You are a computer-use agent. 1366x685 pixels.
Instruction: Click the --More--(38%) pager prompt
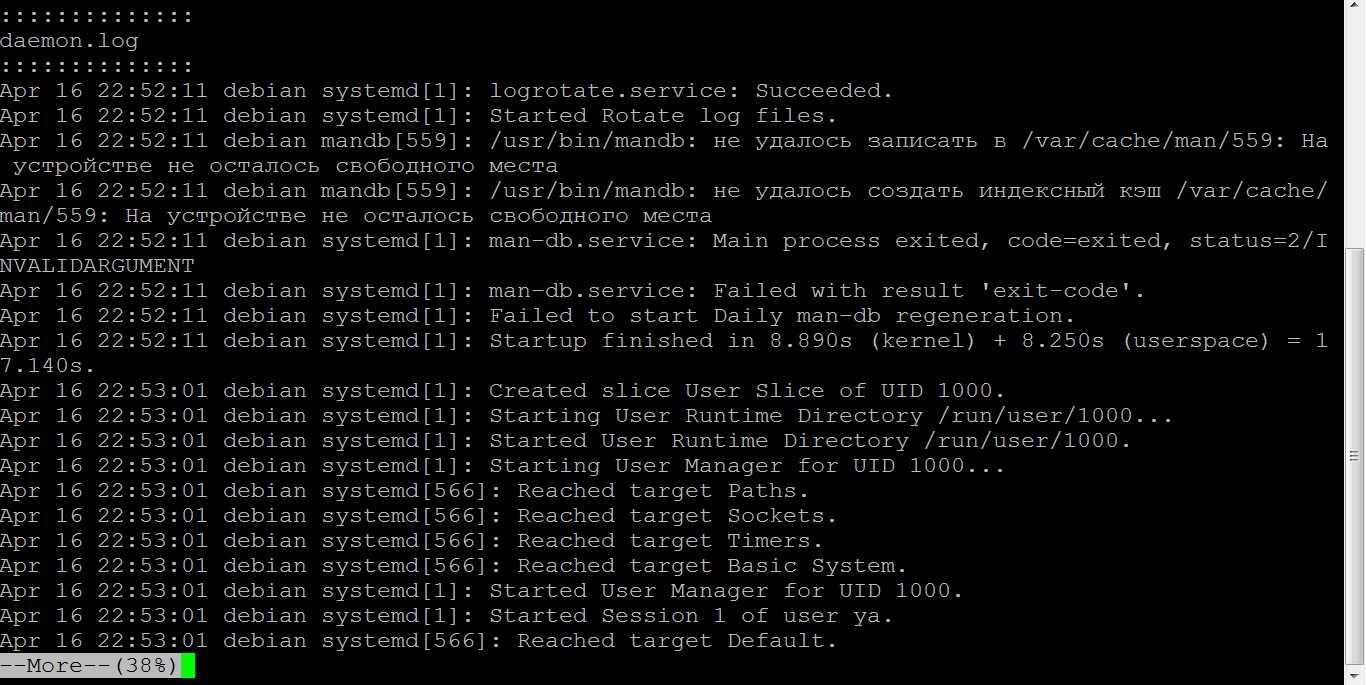click(90, 666)
